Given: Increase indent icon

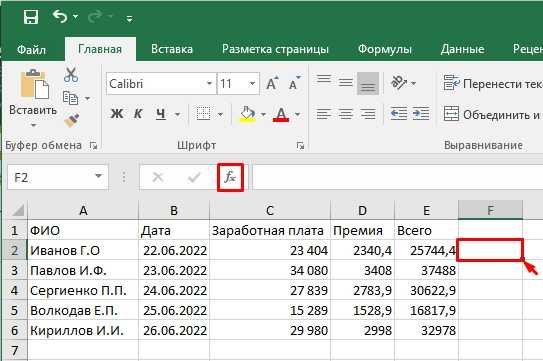Looking at the screenshot, I should click(x=421, y=114).
